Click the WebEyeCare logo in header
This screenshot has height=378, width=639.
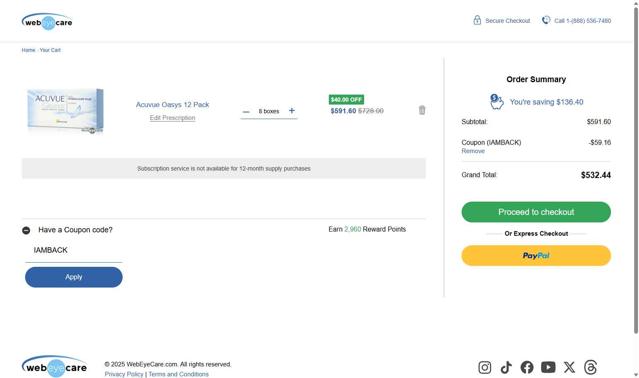click(47, 21)
